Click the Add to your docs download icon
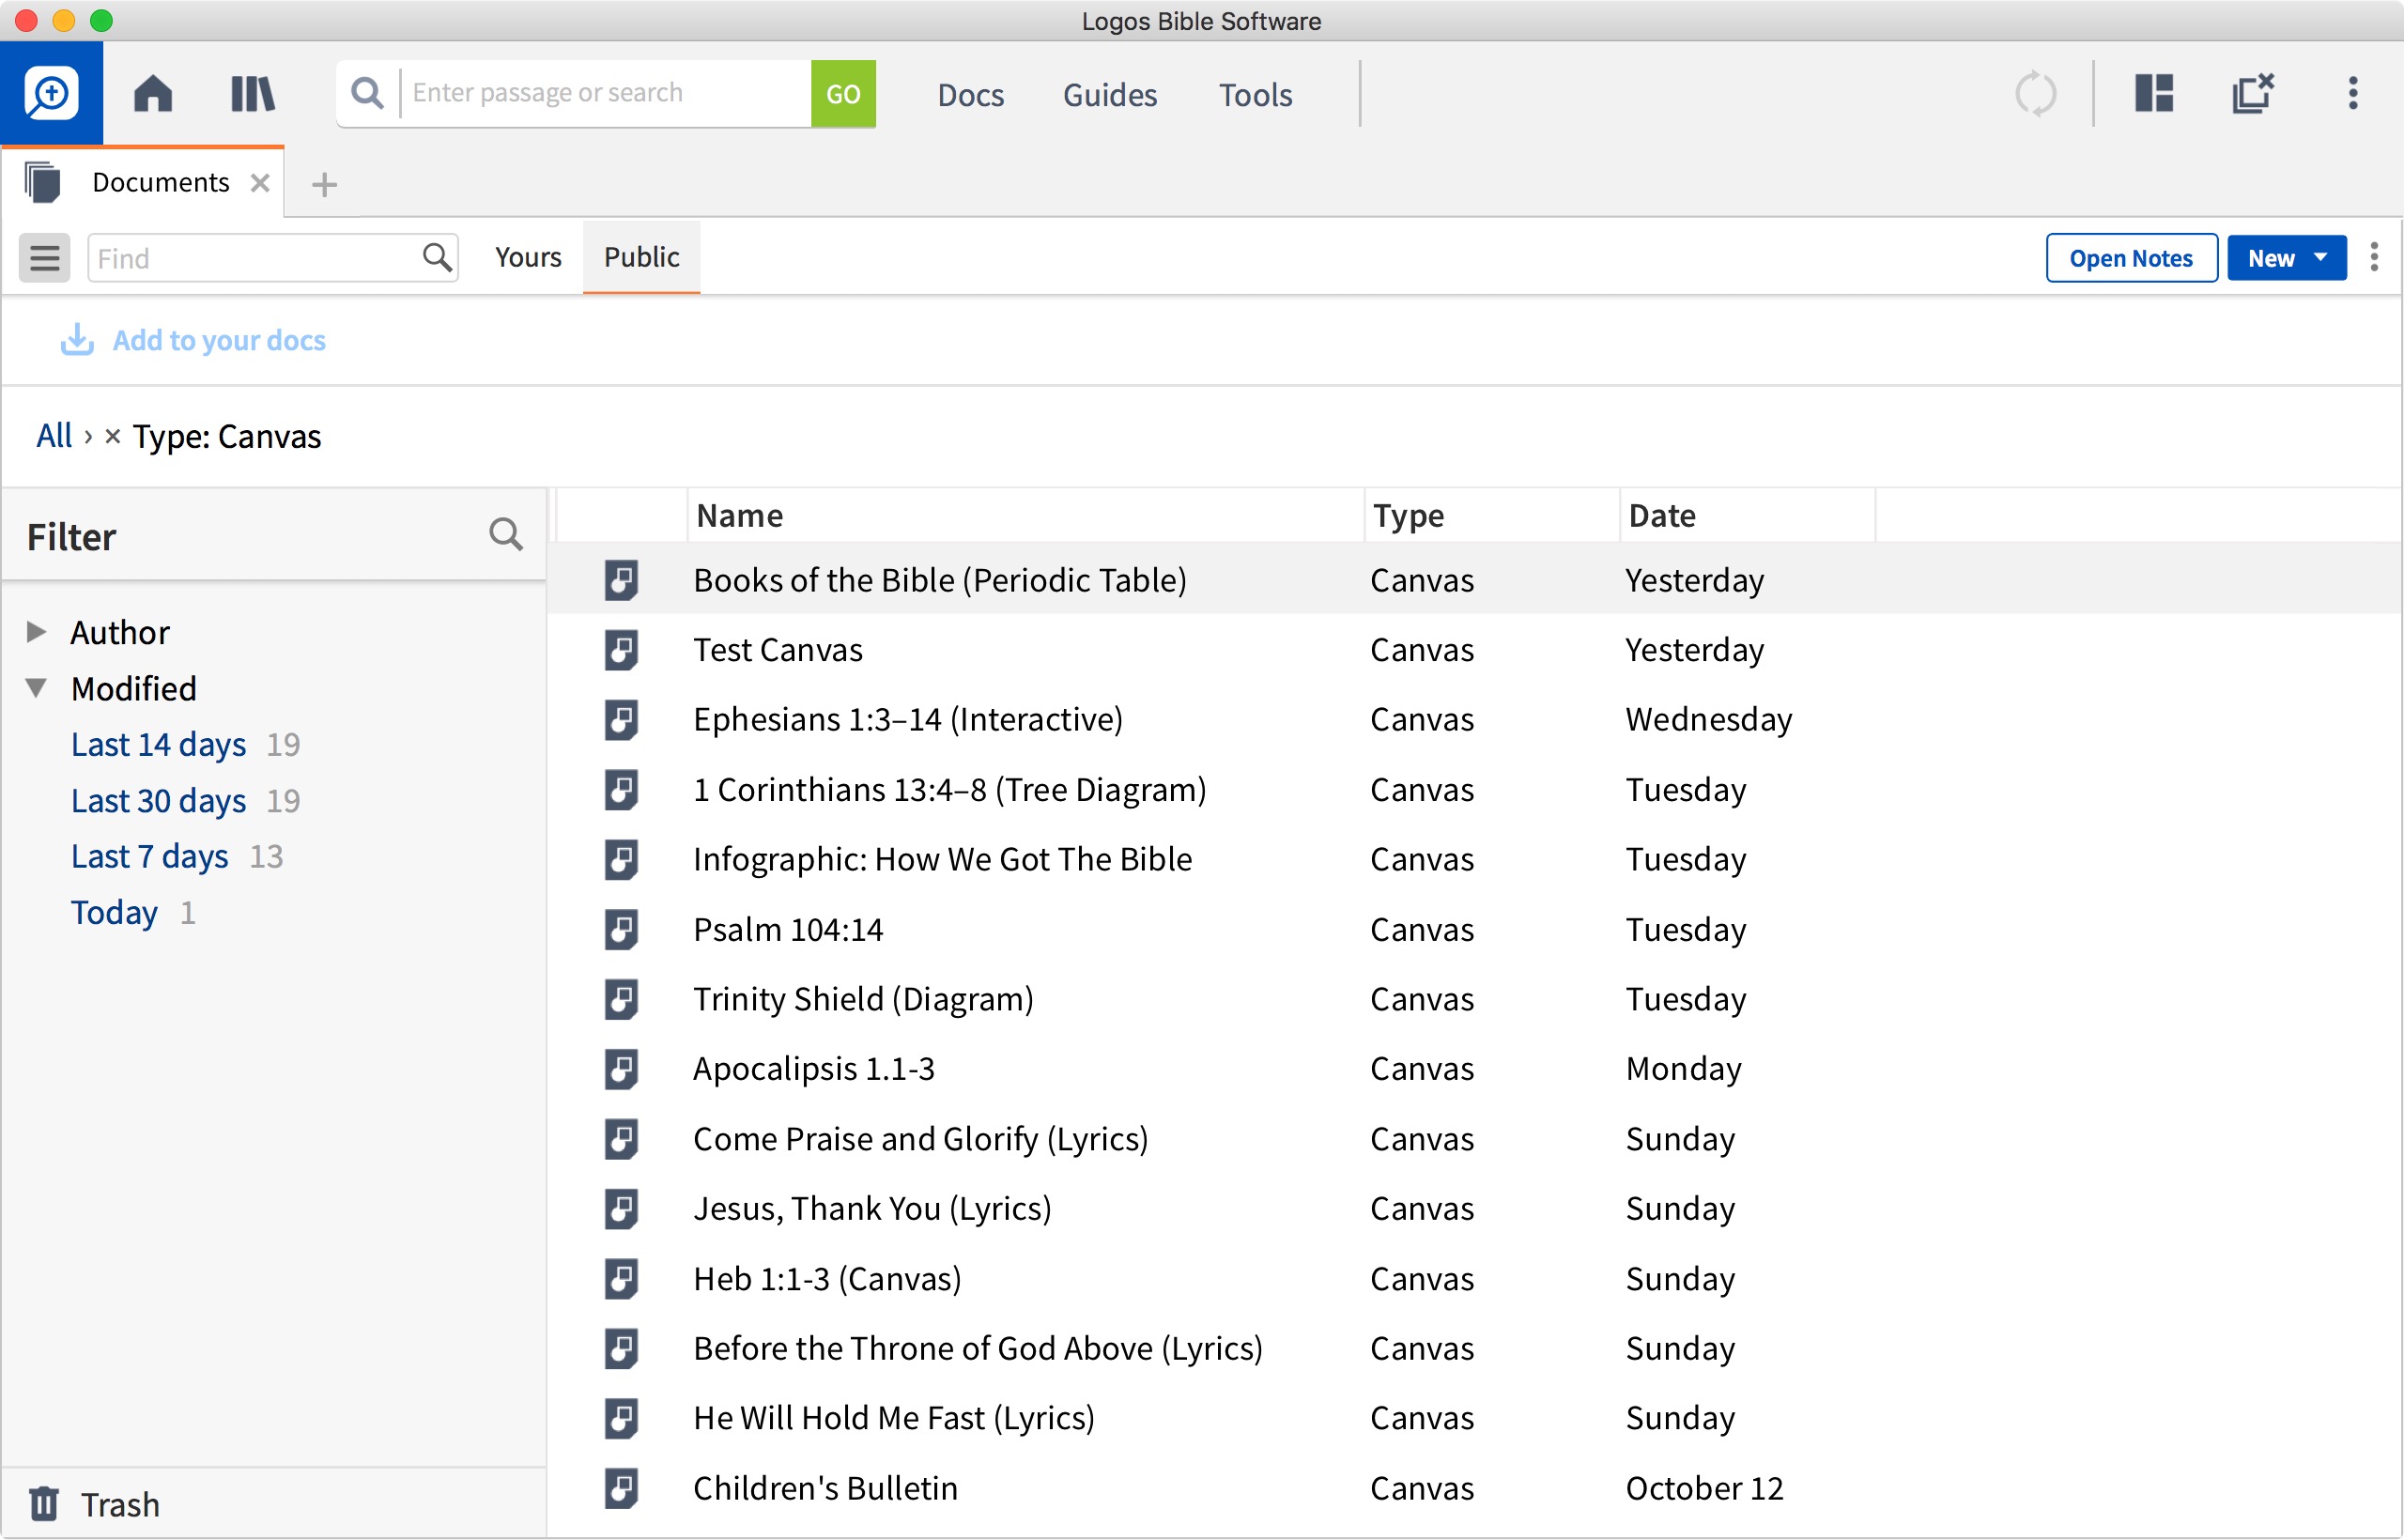Viewport: 2404px width, 1540px height. [x=77, y=340]
